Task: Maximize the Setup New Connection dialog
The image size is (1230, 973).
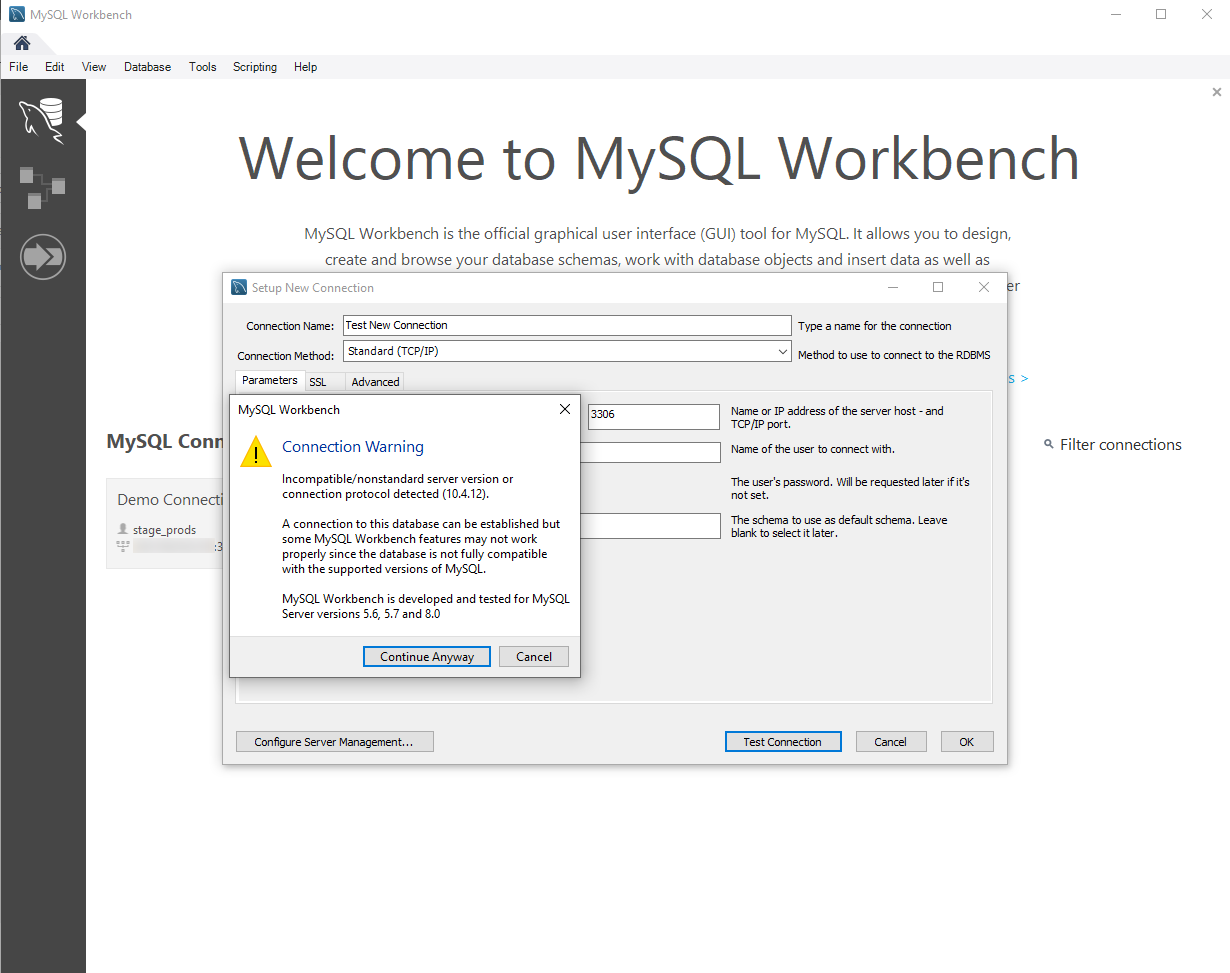Action: [x=938, y=287]
